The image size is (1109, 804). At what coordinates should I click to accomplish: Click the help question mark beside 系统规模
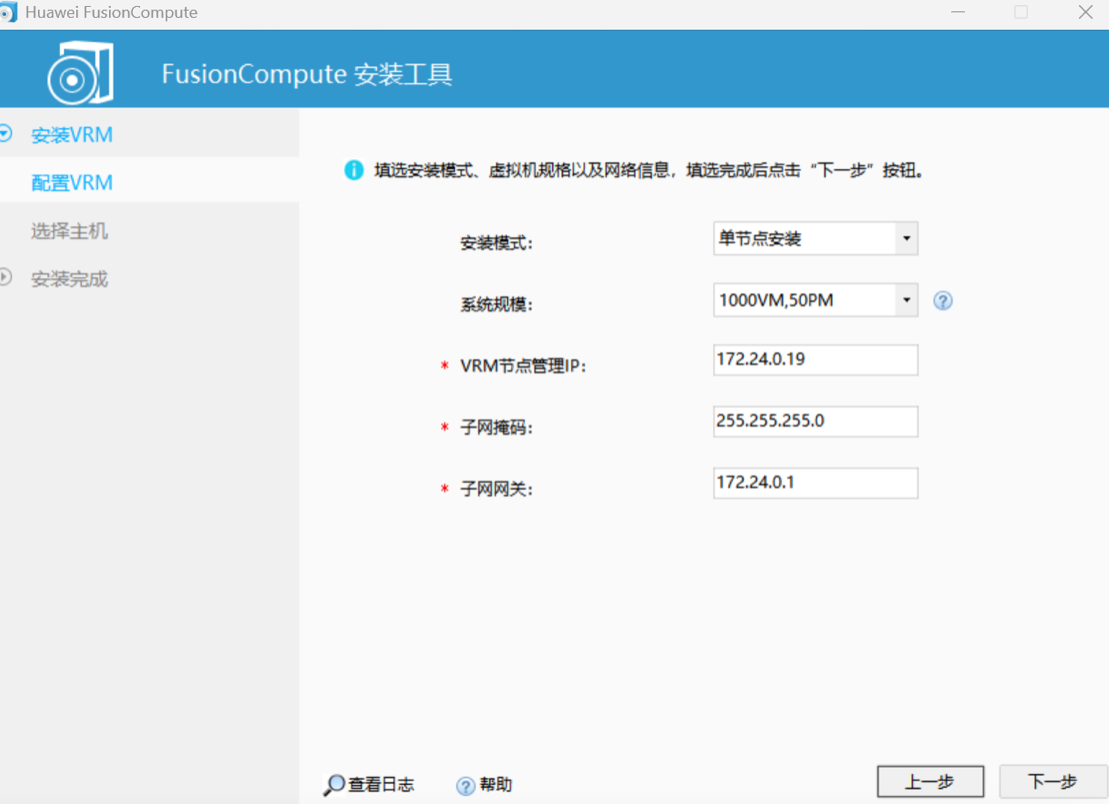(x=942, y=301)
